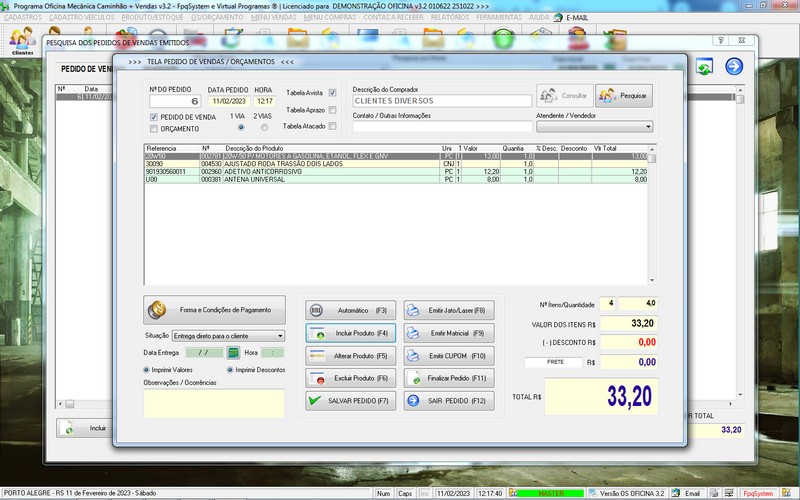Open the Data Entrega calendar icon
Viewport: 800px width, 500px height.
click(x=233, y=353)
